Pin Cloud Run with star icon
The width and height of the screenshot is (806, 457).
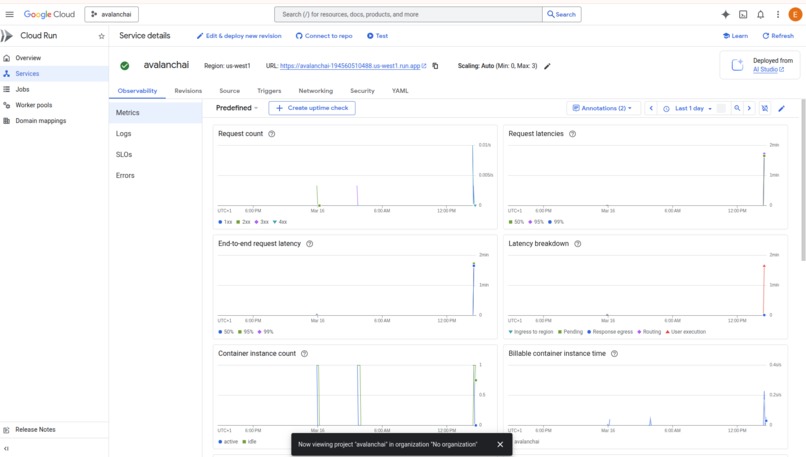[x=101, y=36]
